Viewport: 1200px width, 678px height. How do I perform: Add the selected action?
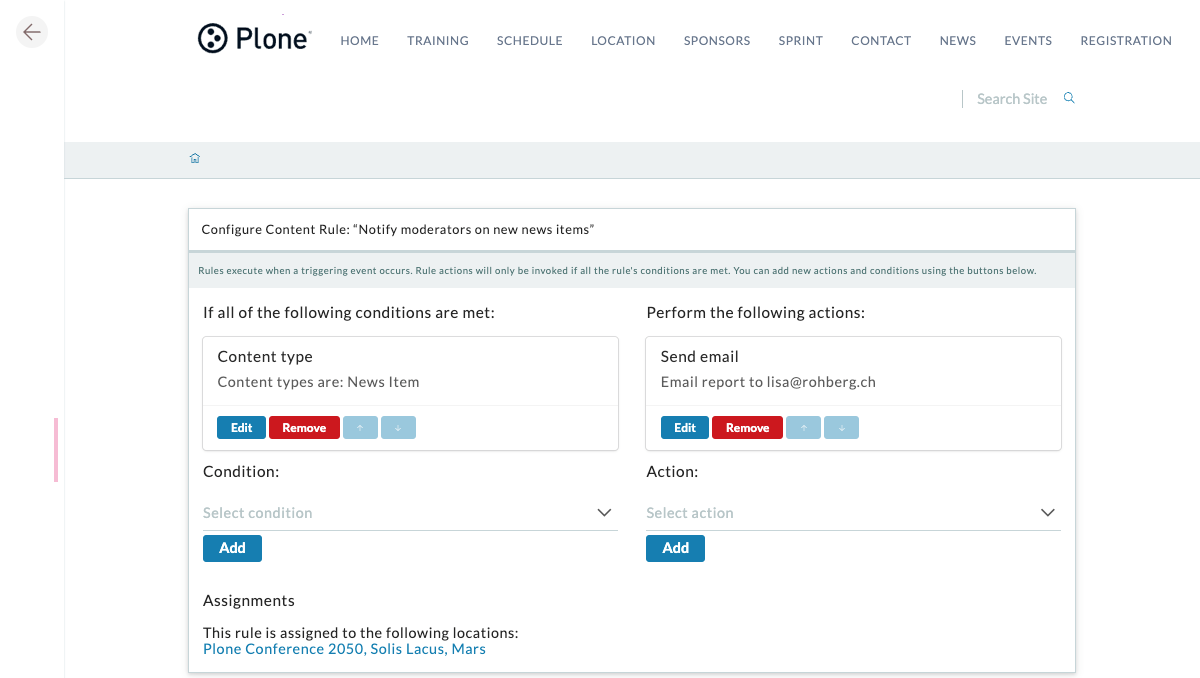(675, 548)
